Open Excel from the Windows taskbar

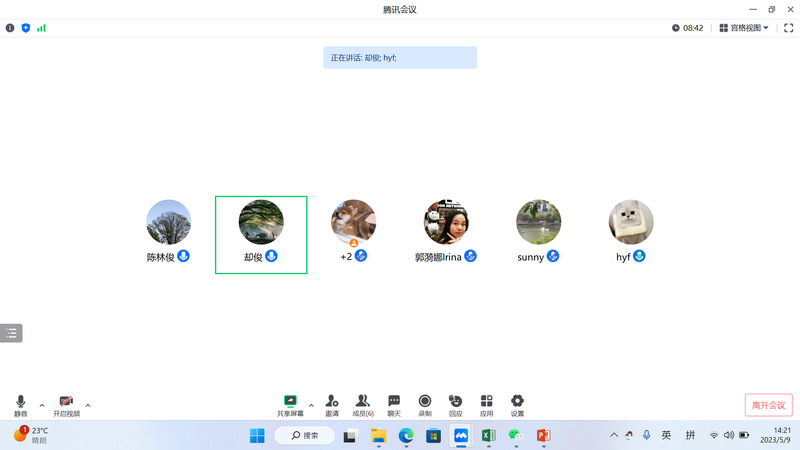point(489,436)
